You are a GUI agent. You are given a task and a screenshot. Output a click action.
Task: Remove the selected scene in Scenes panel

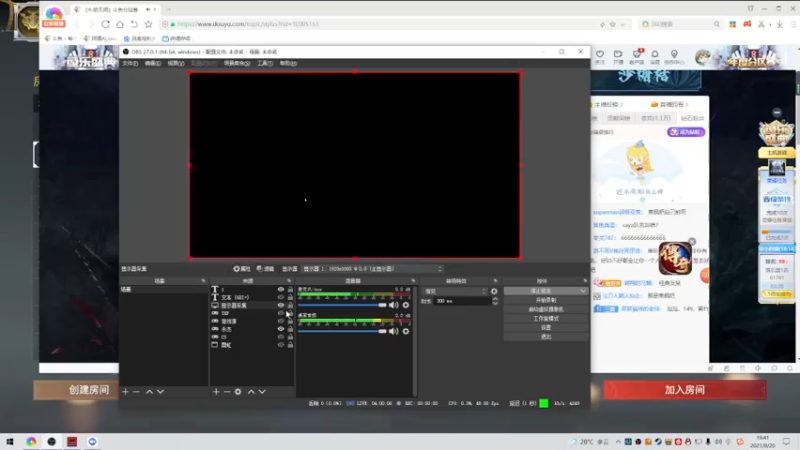(x=136, y=392)
